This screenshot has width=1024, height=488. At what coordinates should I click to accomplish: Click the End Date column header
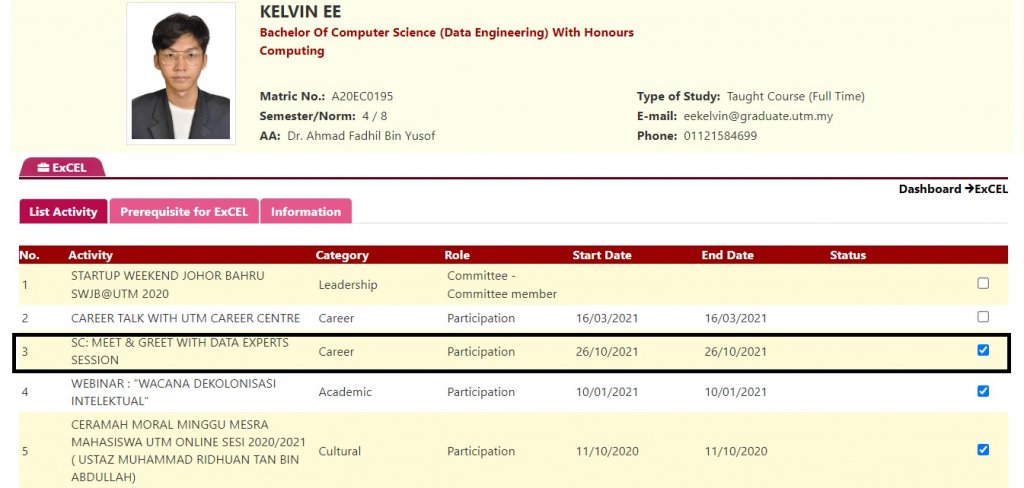(727, 255)
